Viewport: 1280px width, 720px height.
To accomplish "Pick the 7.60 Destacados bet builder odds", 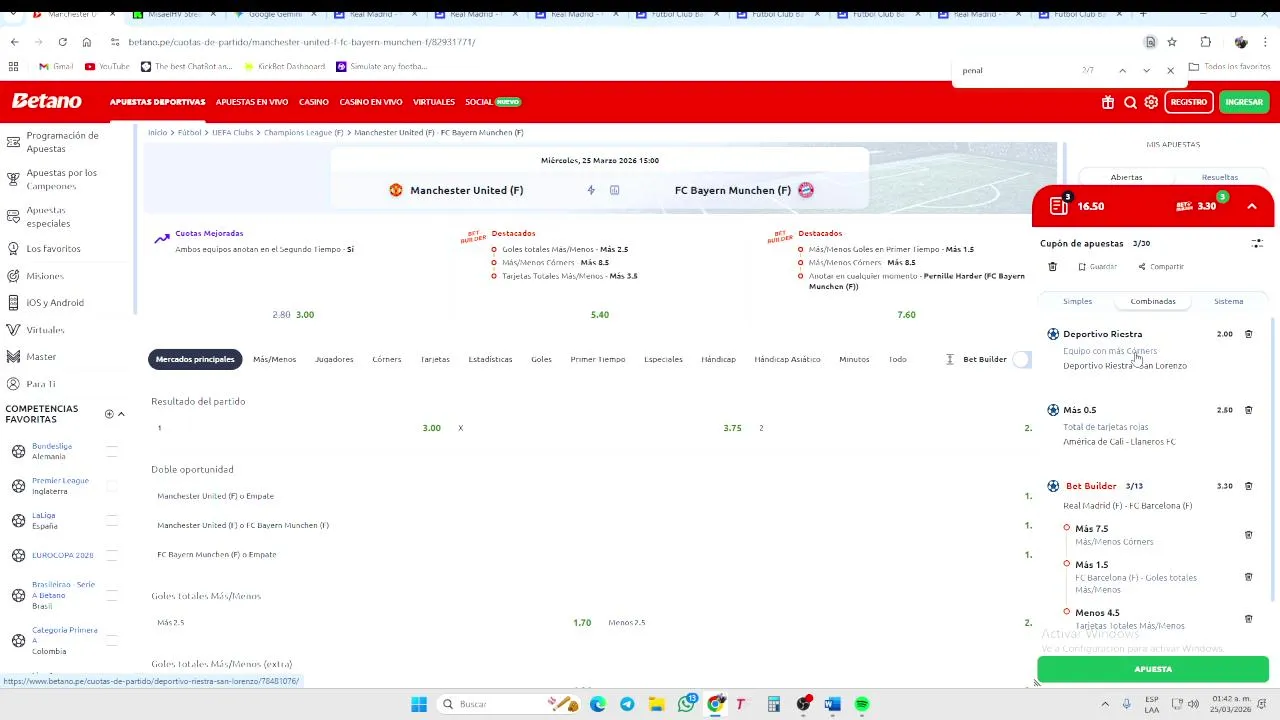I will coord(906,314).
